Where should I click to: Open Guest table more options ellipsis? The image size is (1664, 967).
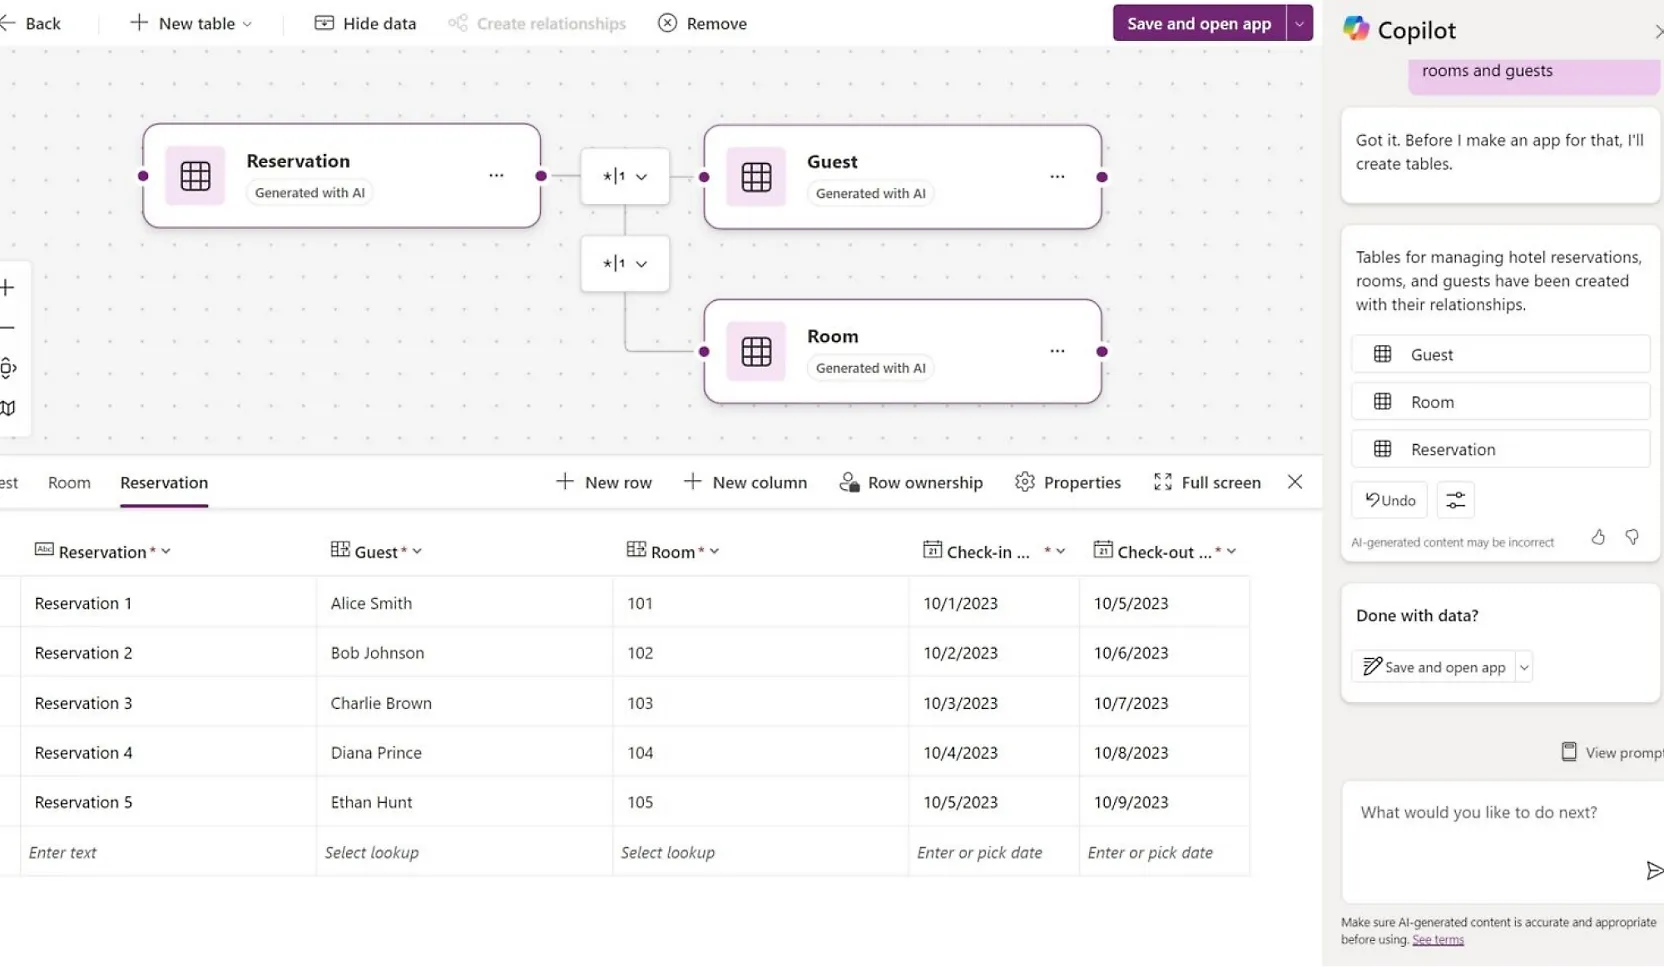click(x=1057, y=177)
